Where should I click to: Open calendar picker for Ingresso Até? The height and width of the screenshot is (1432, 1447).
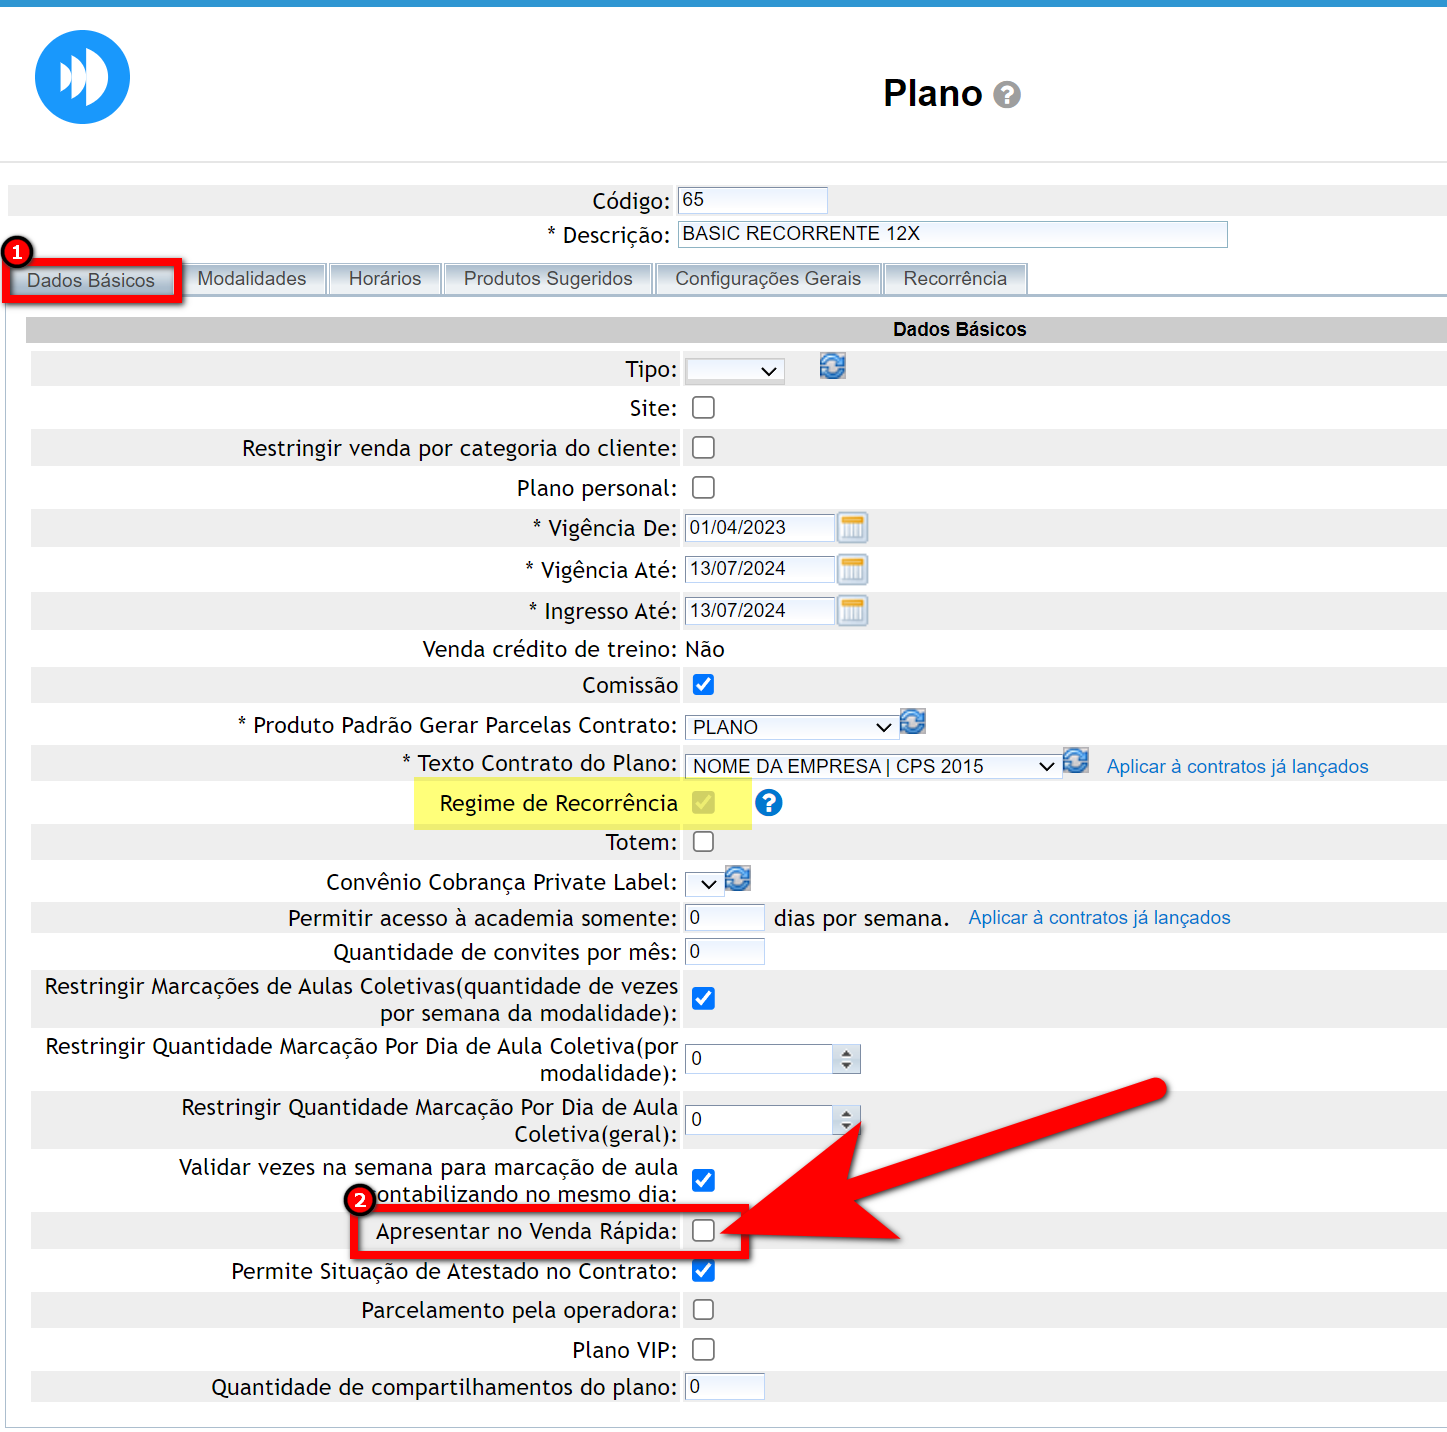pos(852,611)
